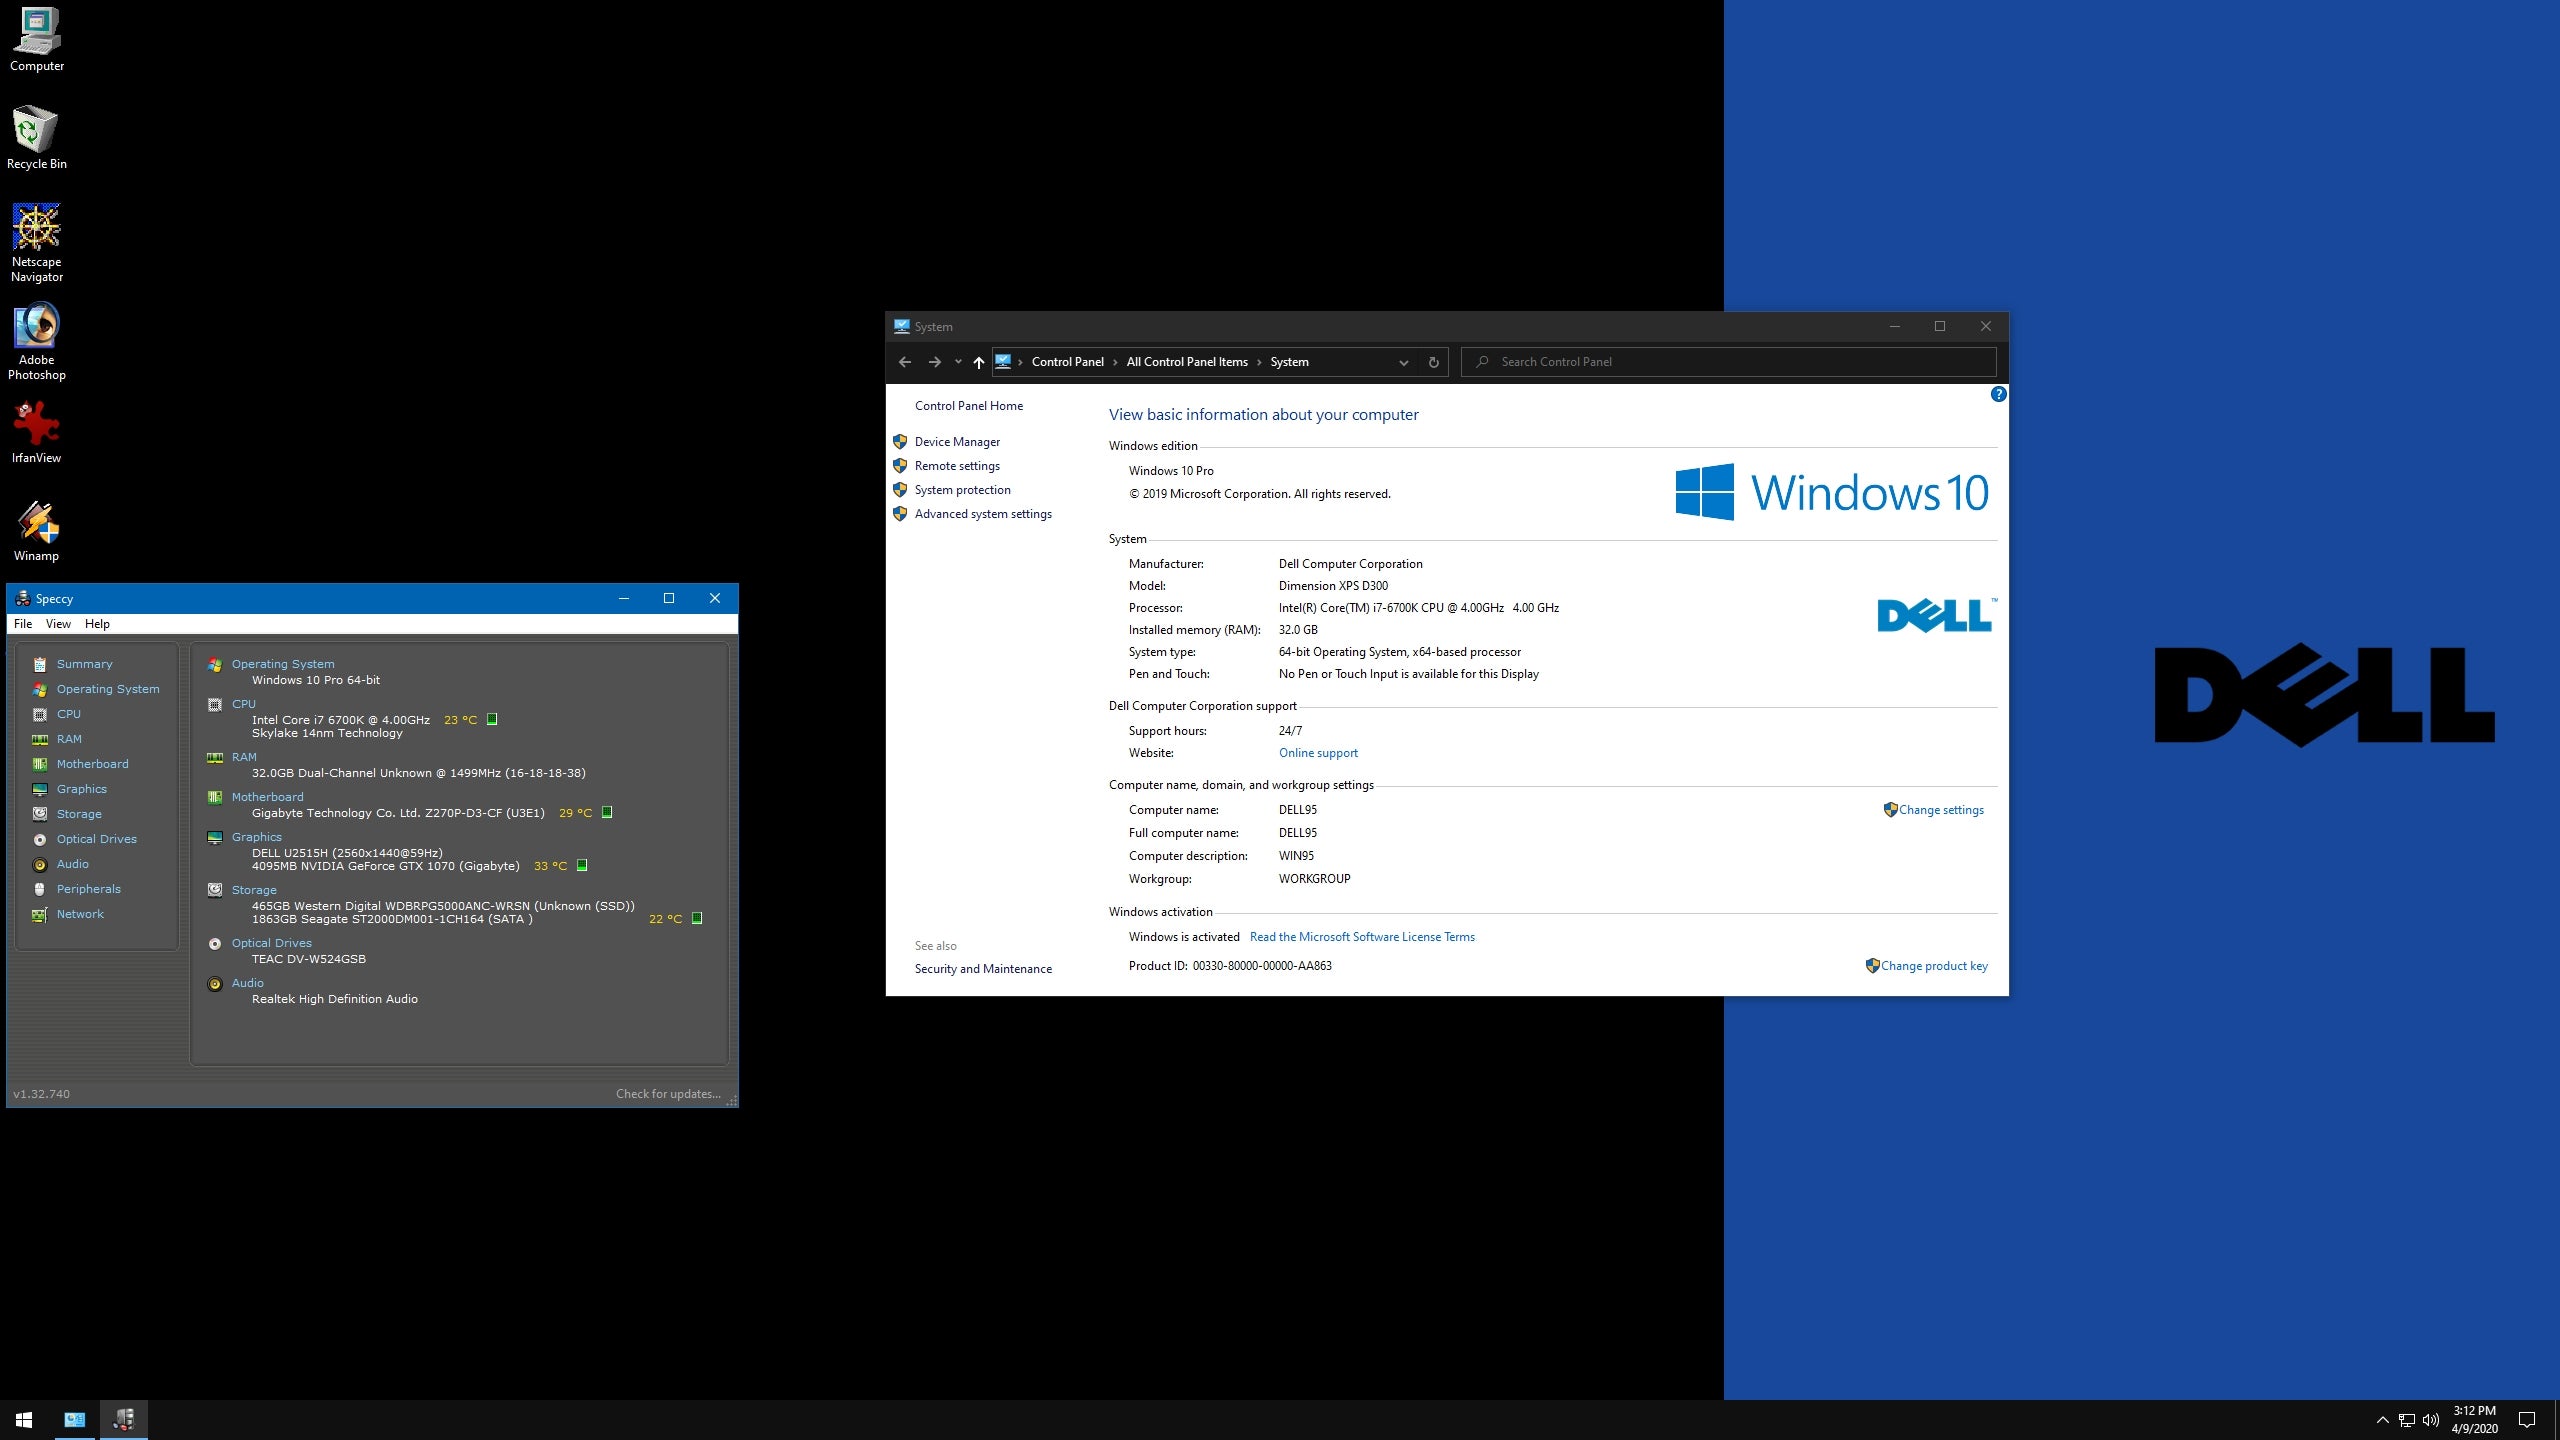The image size is (2560, 1440).
Task: Open the IrfanView desktop shortcut
Action: click(x=37, y=432)
